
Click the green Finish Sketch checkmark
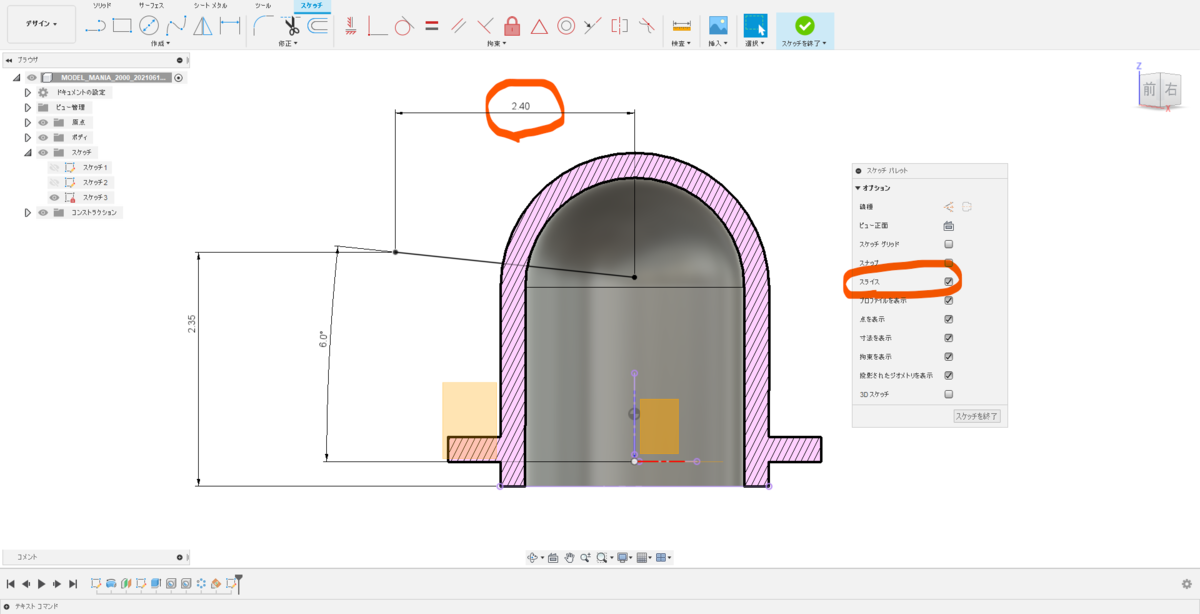point(804,26)
